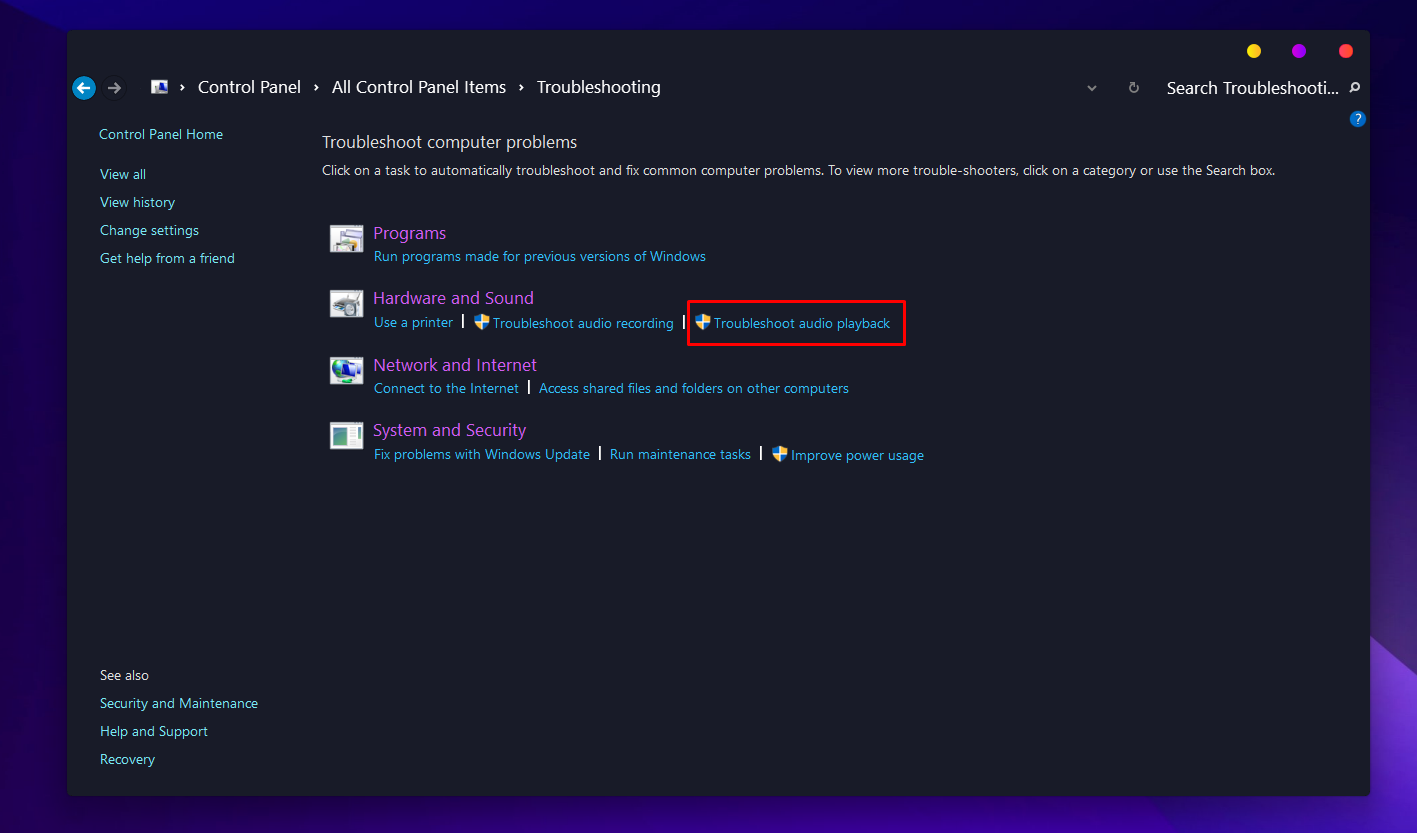Open Change settings link
Screen dimensions: 1417x833
pos(149,230)
